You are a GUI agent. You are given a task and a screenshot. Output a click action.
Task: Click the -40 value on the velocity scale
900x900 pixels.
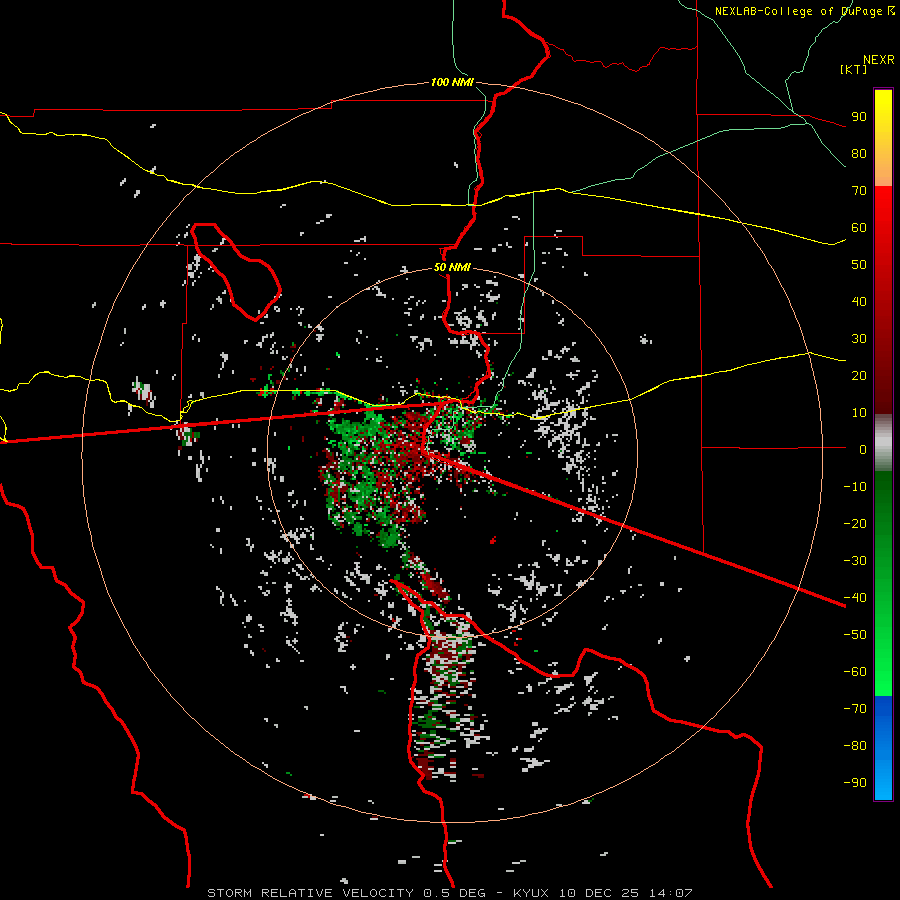click(x=855, y=598)
